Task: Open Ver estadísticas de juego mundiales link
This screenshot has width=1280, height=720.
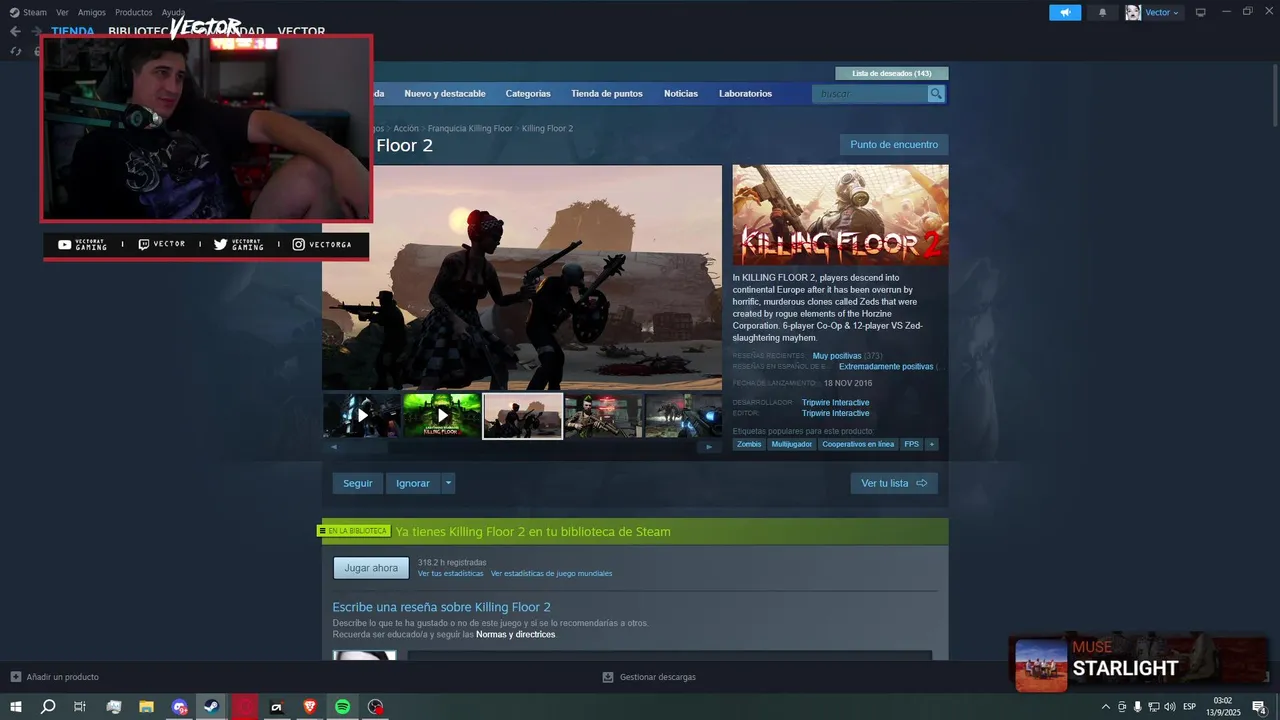Action: tap(551, 574)
